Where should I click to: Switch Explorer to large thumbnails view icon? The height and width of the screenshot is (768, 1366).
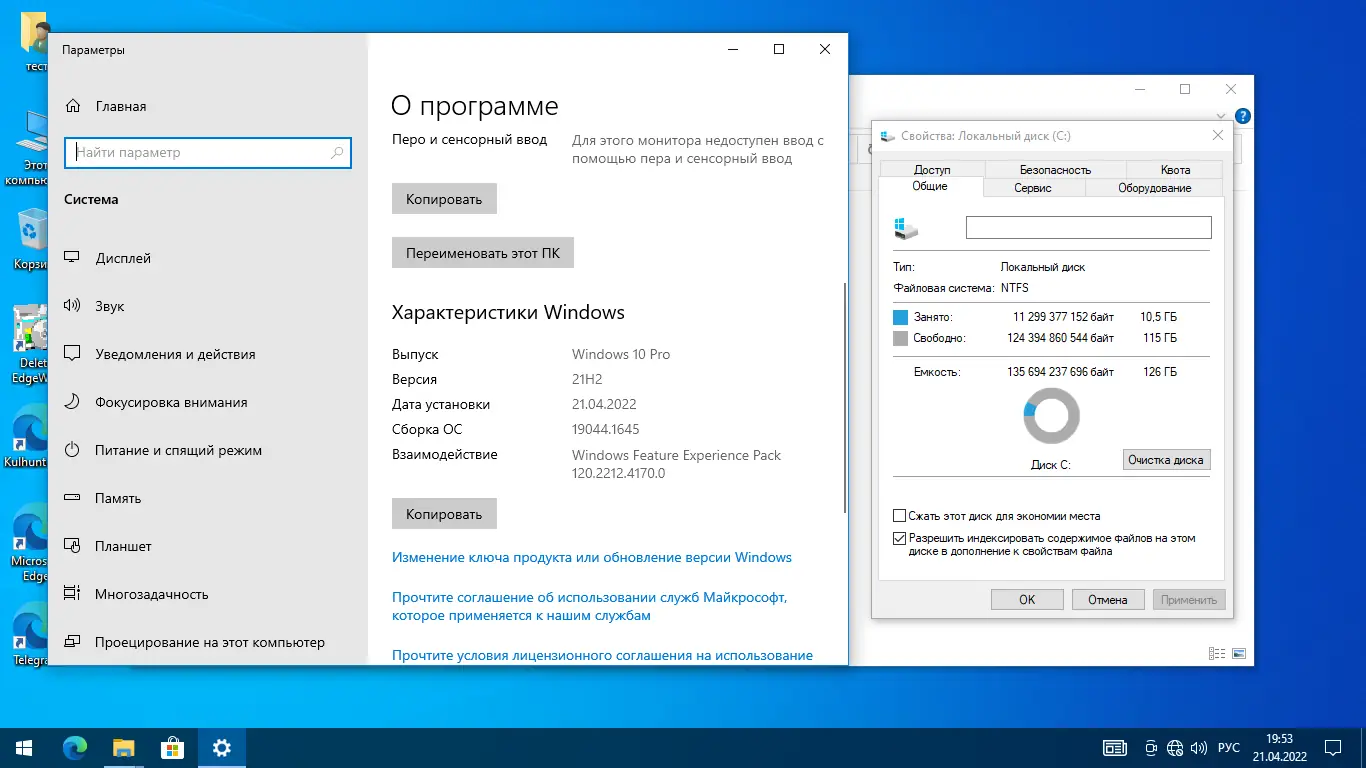tap(1239, 654)
